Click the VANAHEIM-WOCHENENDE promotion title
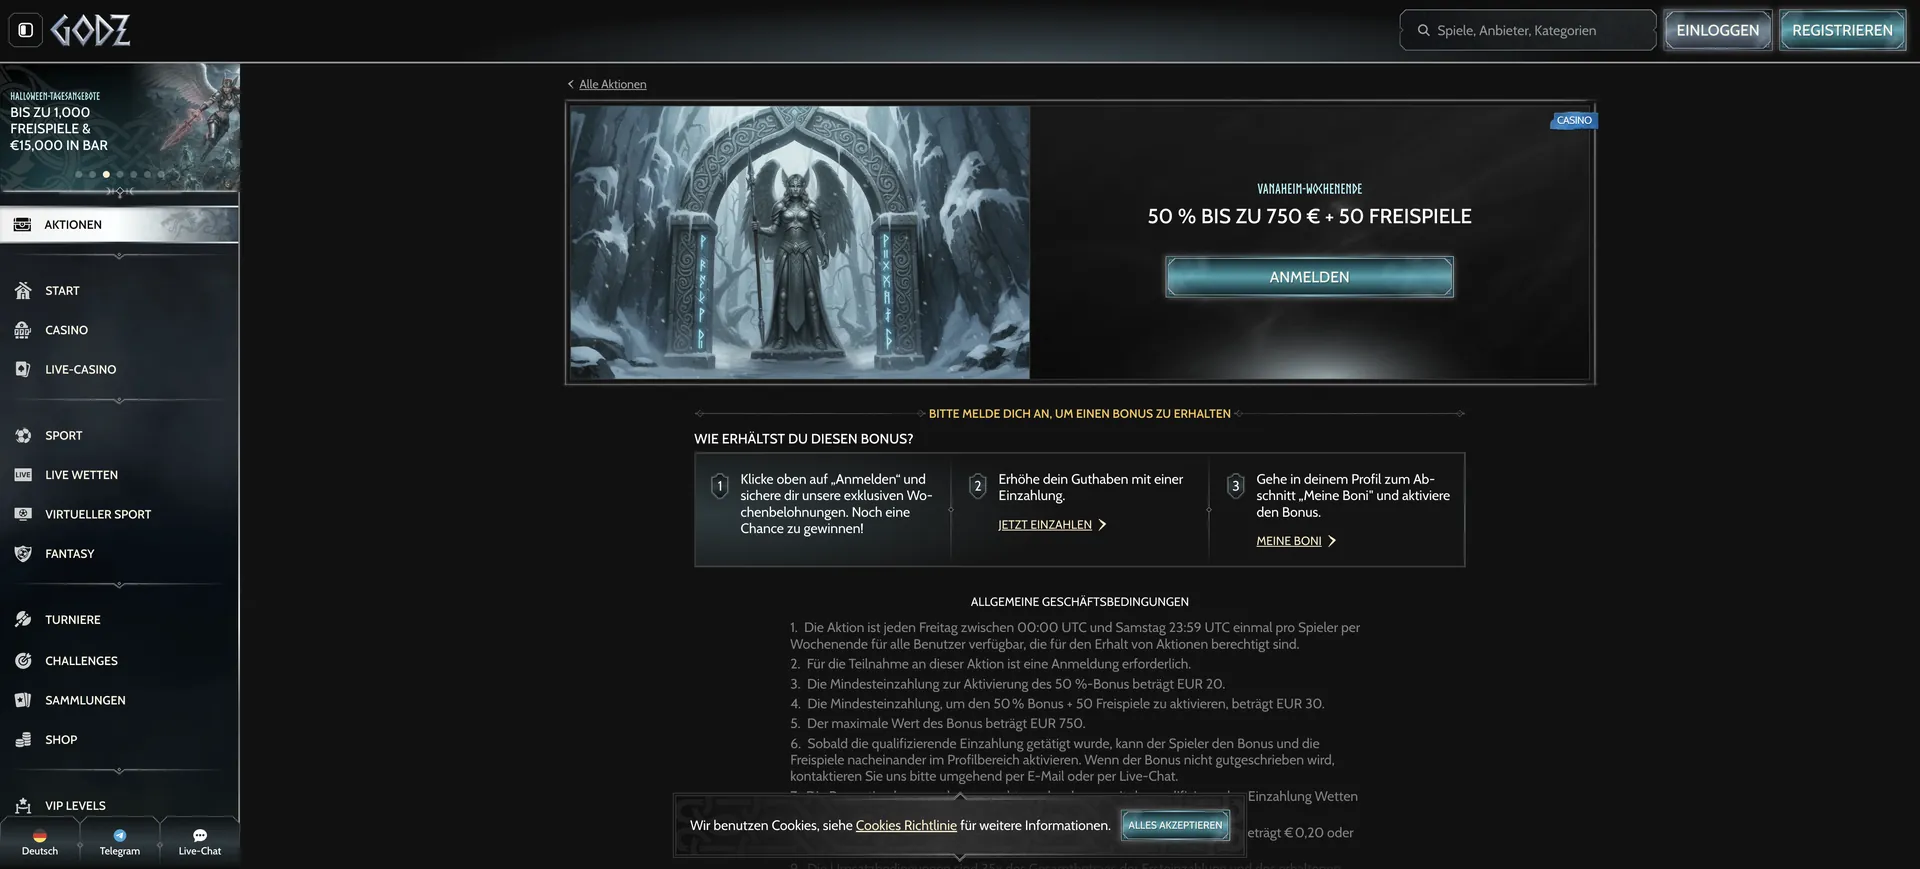This screenshot has height=869, width=1920. click(1309, 189)
